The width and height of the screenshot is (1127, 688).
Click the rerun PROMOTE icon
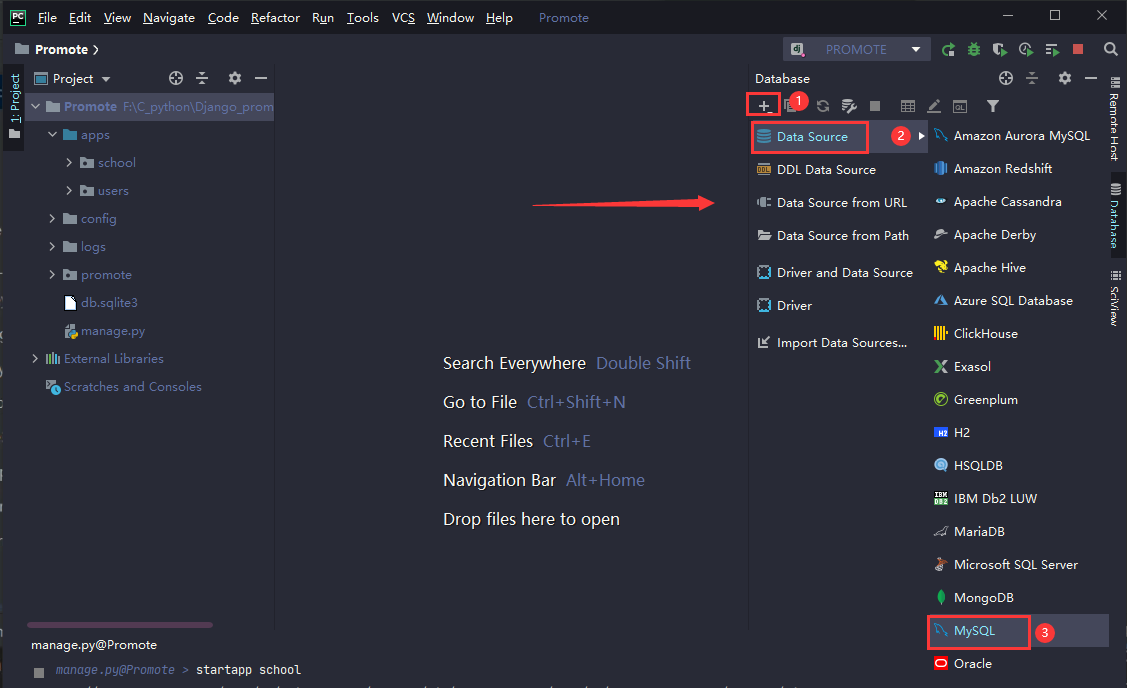pos(948,50)
